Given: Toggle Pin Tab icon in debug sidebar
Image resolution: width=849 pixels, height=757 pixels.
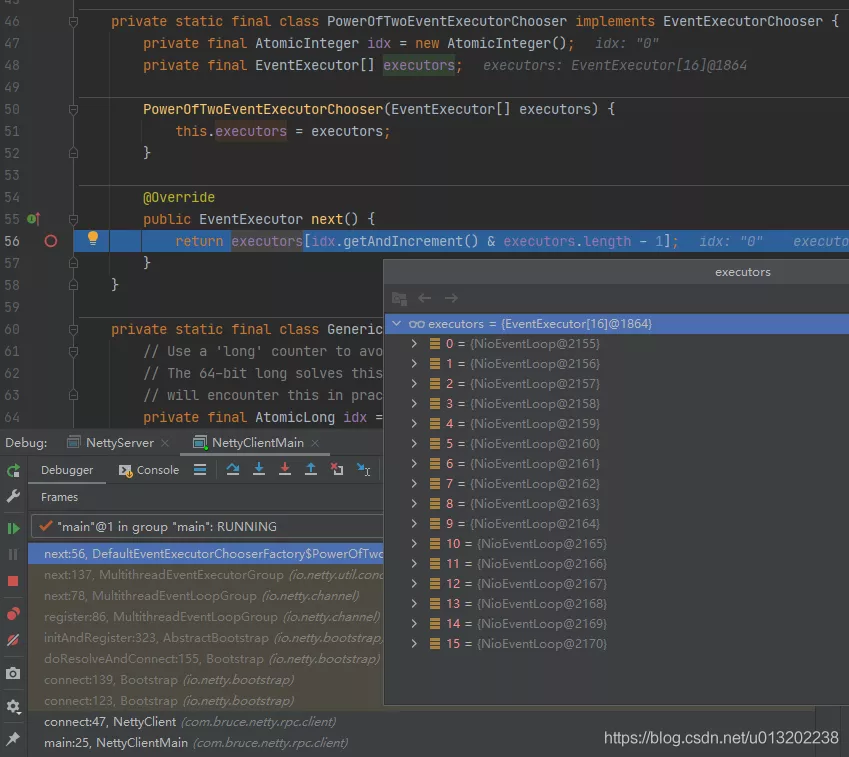Looking at the screenshot, I should point(13,738).
